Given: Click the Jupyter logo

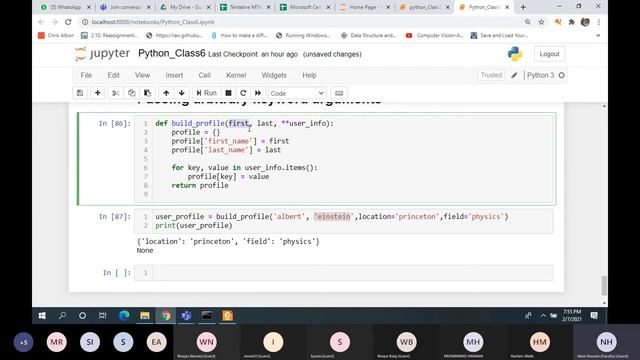Looking at the screenshot, I should coord(102,54).
